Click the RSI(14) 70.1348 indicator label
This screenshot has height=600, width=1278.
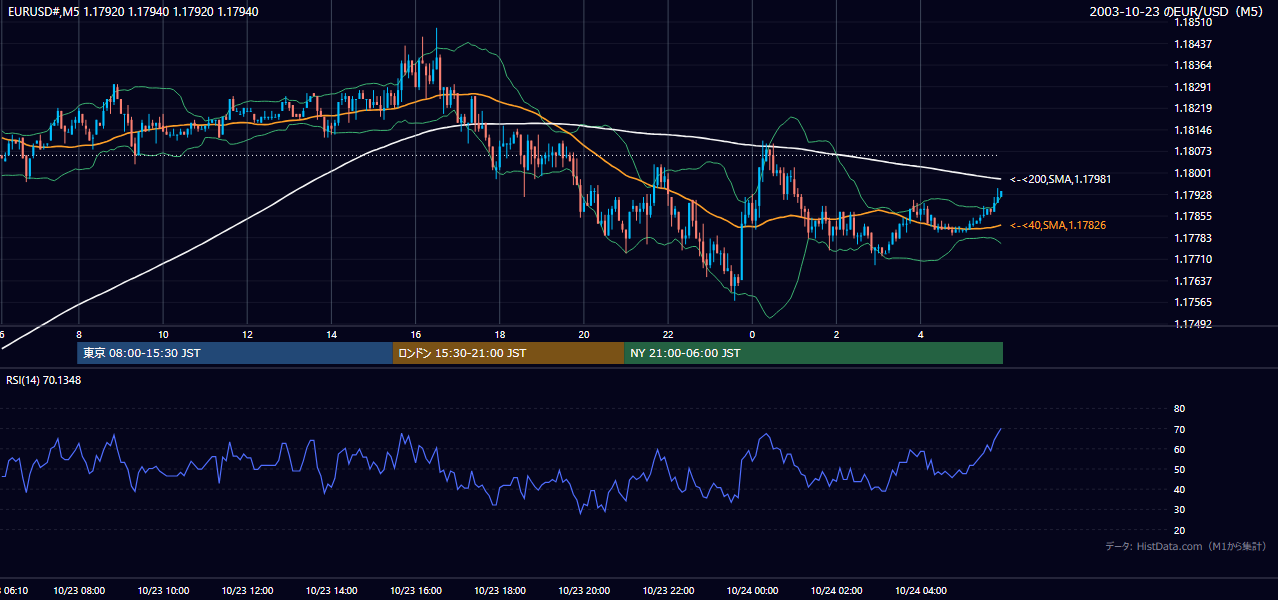tap(44, 380)
